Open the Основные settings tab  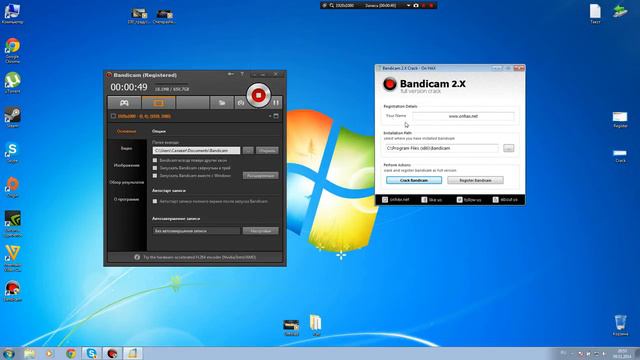(x=127, y=131)
